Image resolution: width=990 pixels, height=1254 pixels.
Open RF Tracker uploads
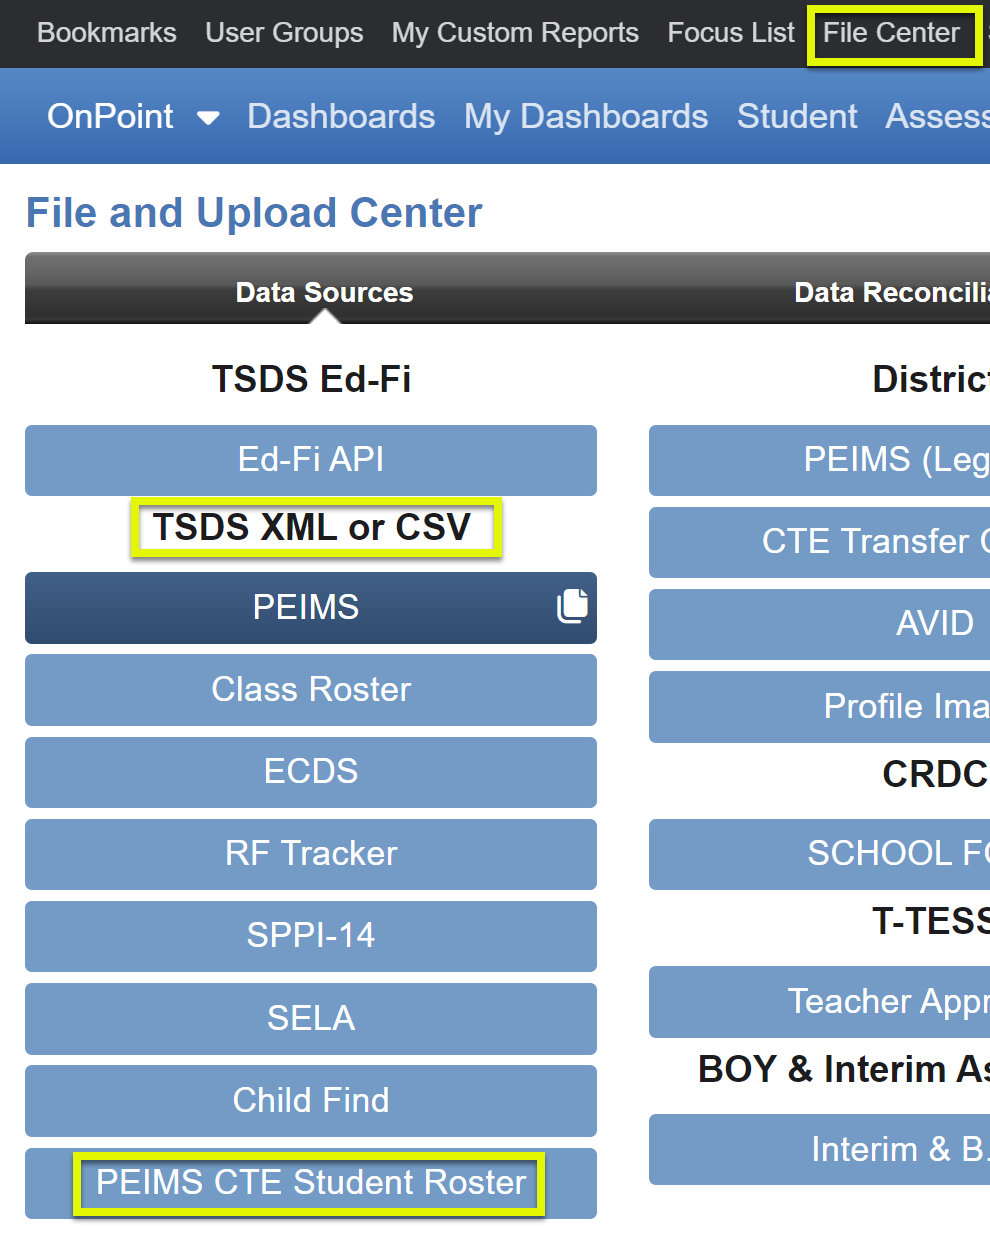tap(310, 853)
